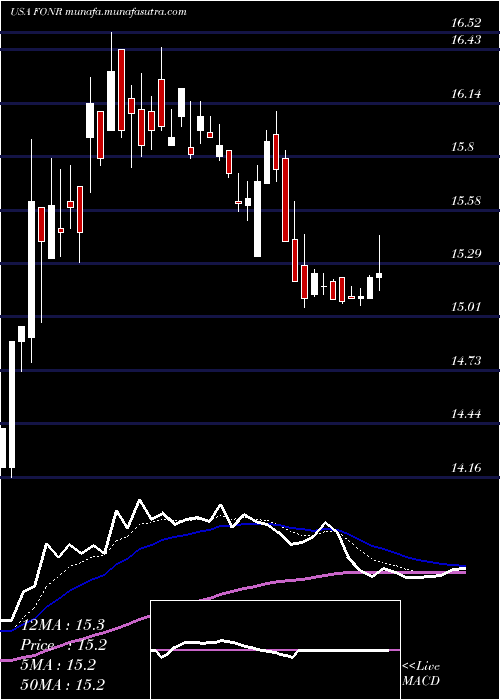Click the 14.44 price level label

pyautogui.click(x=466, y=414)
